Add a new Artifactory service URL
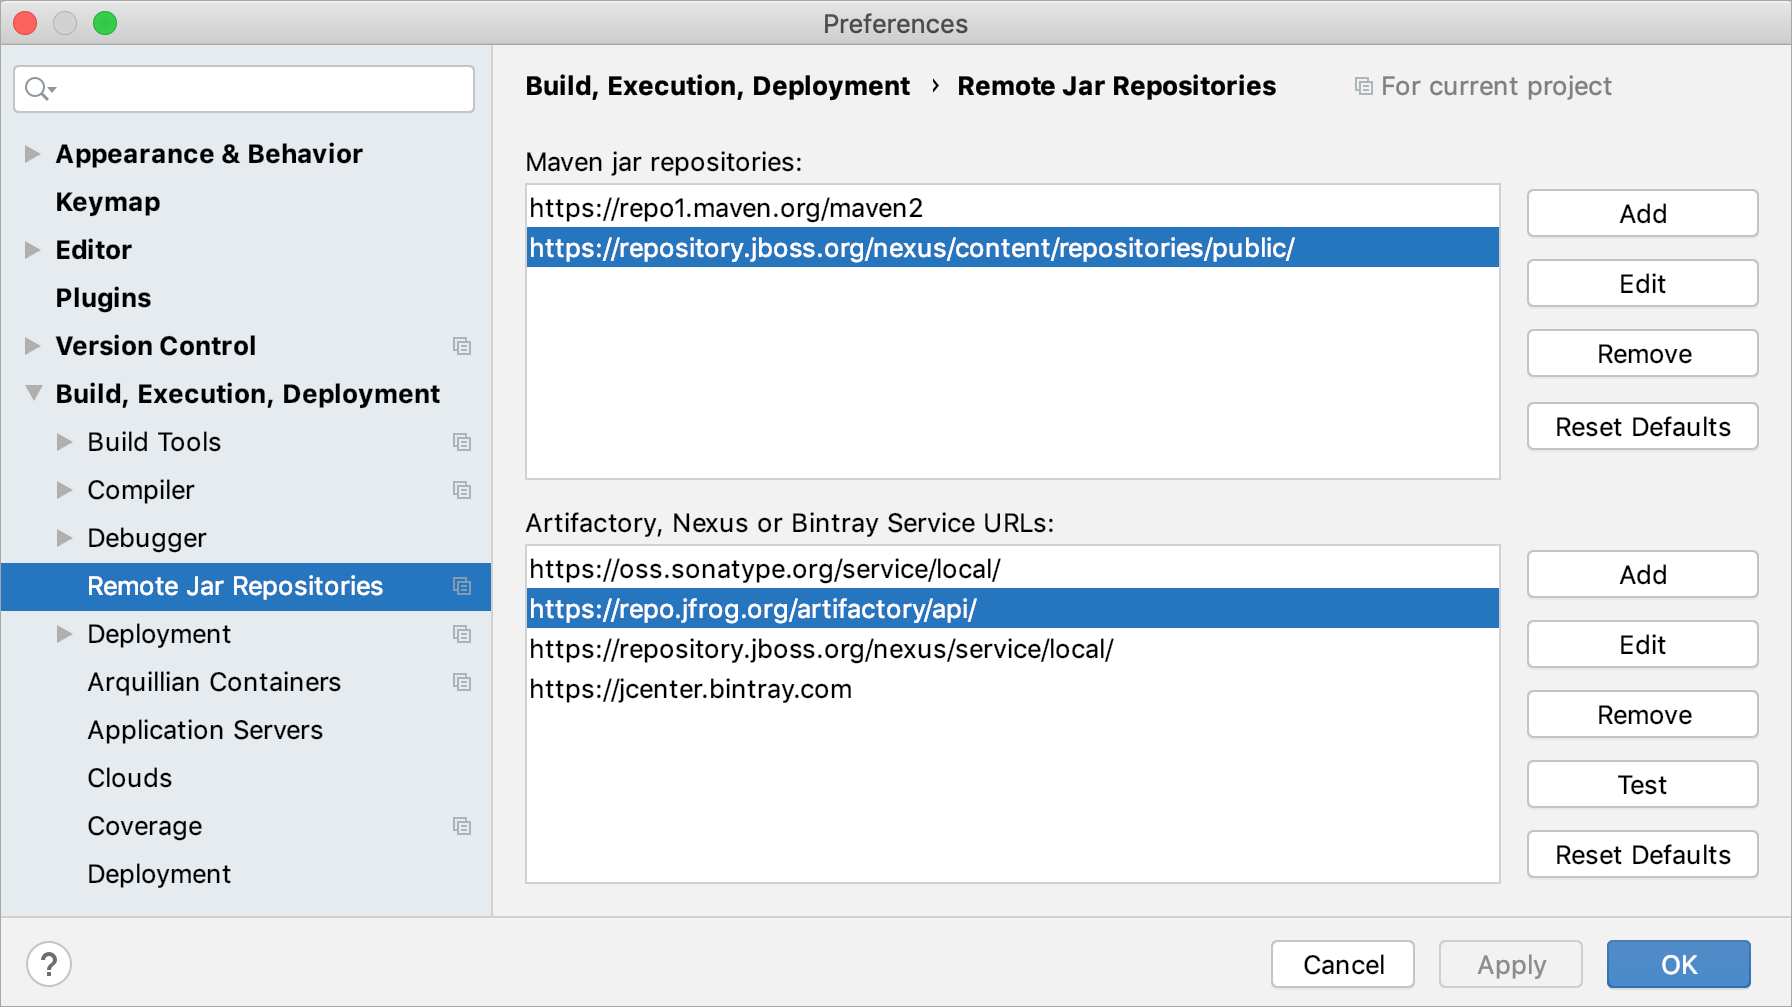Image resolution: width=1792 pixels, height=1007 pixels. (1642, 574)
